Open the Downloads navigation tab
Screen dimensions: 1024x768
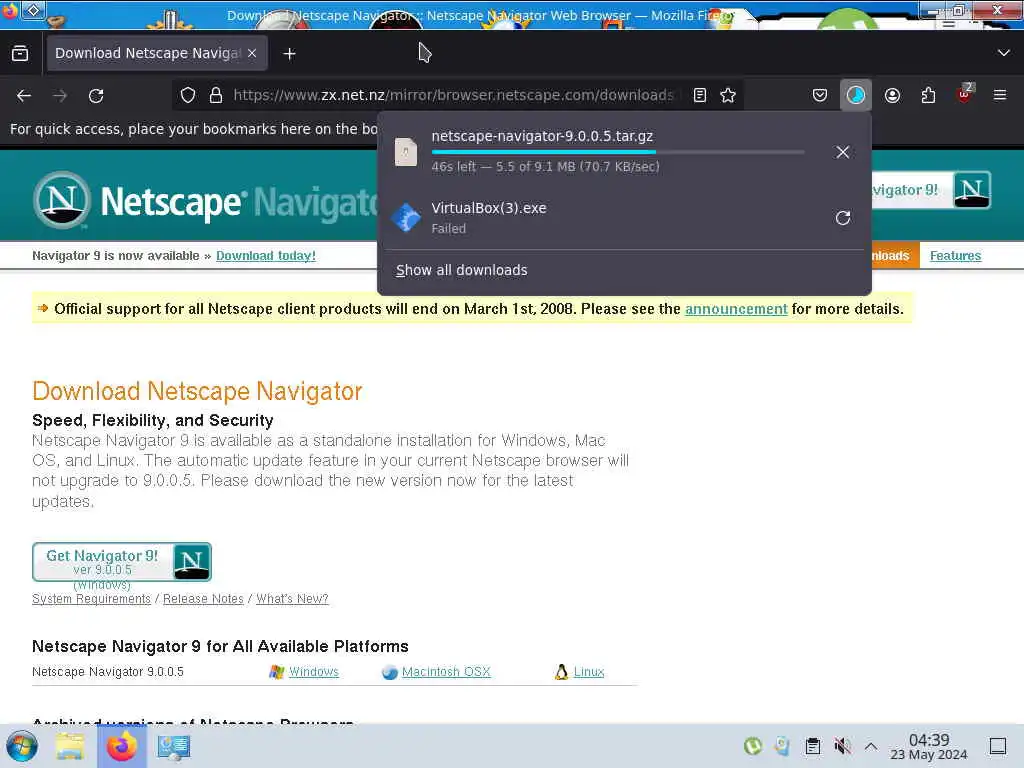pos(895,256)
